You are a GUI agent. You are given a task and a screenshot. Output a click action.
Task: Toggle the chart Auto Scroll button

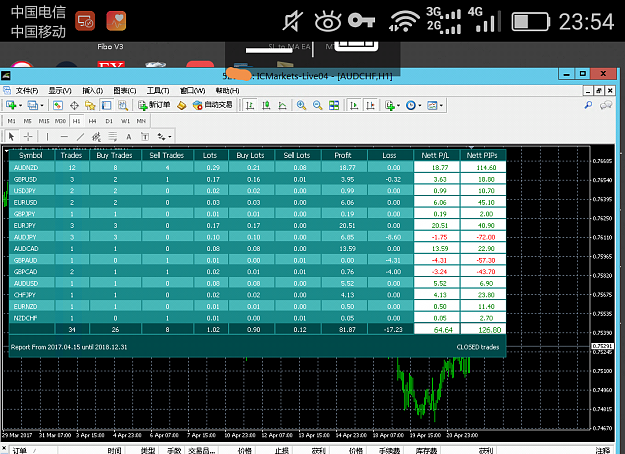[354, 105]
